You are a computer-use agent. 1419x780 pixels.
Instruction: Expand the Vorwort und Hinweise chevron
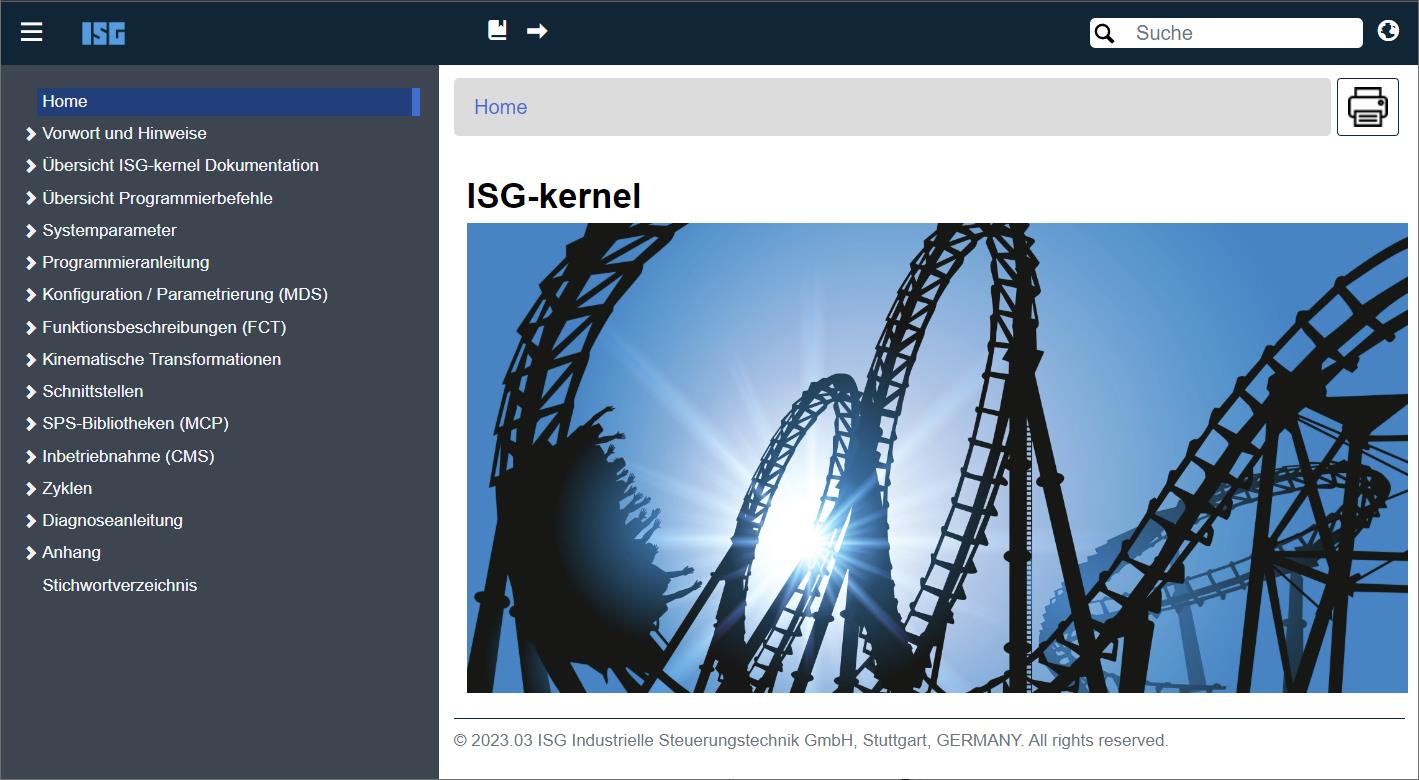pos(31,134)
